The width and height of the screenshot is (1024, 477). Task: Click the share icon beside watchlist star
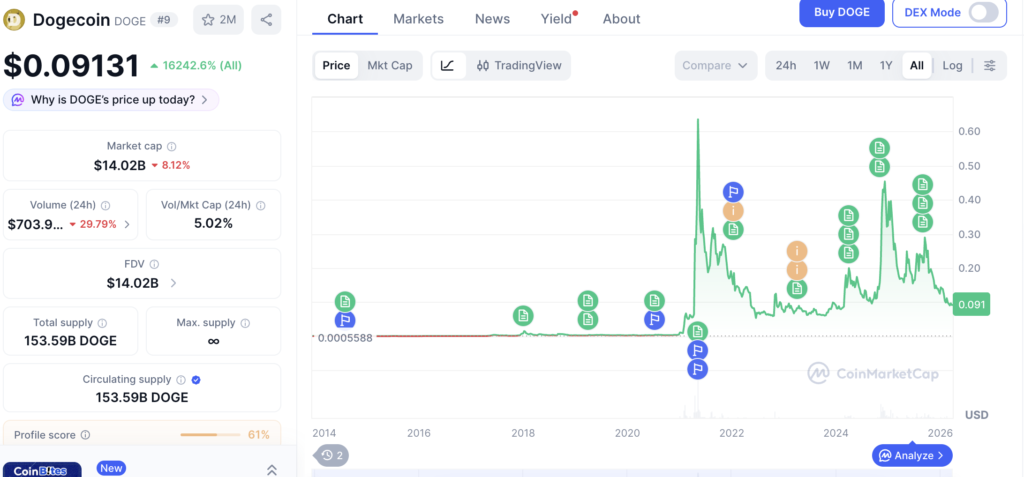point(265,19)
